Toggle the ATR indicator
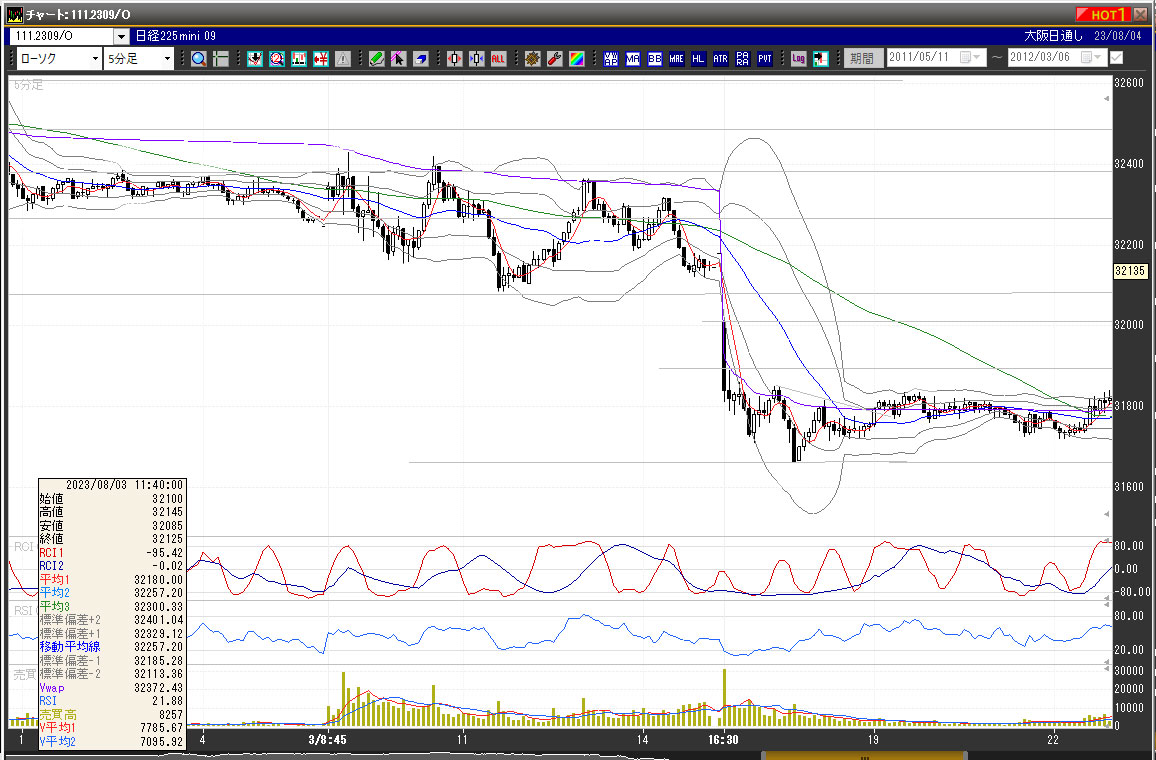Screen dimensions: 1156x760 721,59
